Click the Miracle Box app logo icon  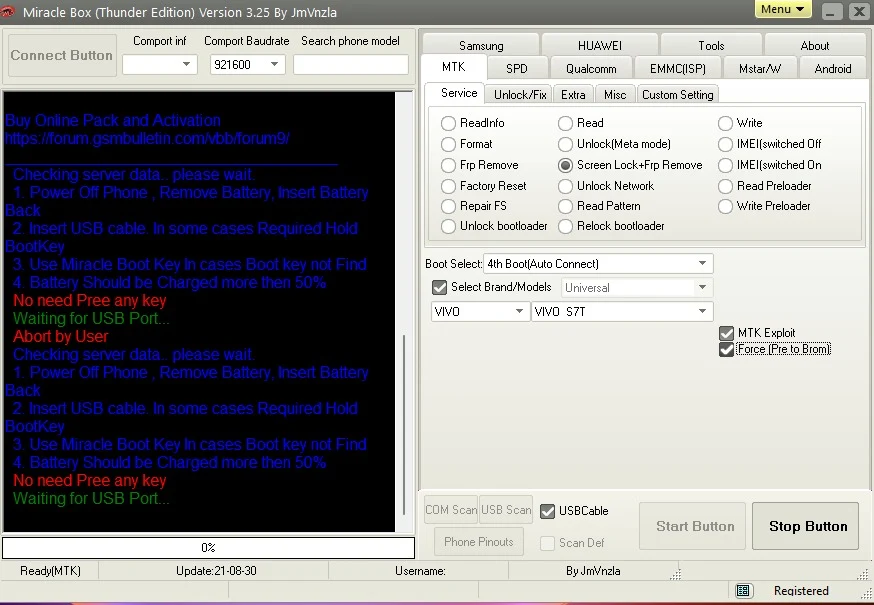click(7, 11)
